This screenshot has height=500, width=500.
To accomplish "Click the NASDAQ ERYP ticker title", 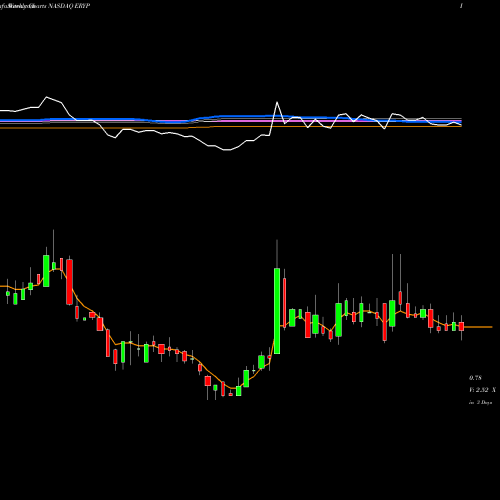I will (69, 6).
